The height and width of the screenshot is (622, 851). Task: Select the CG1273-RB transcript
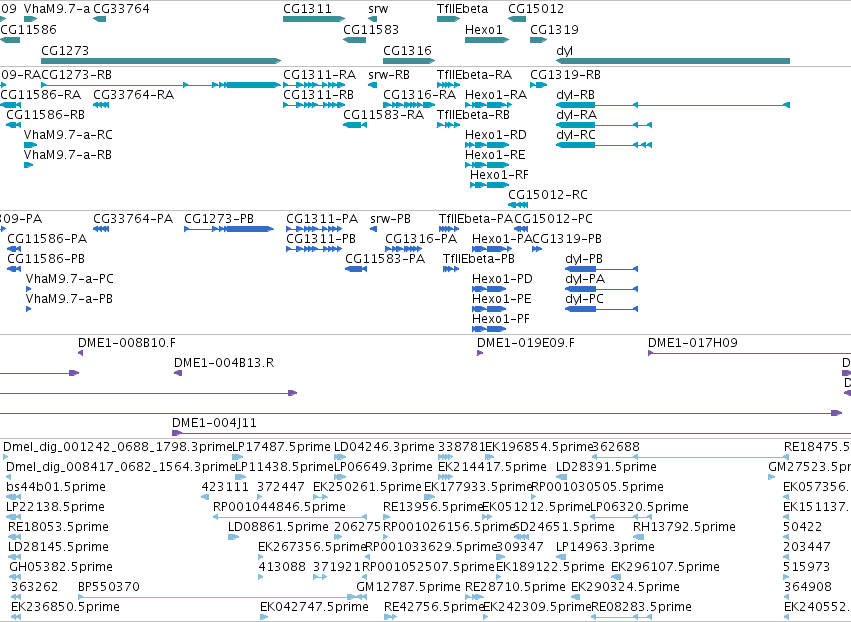(161, 85)
